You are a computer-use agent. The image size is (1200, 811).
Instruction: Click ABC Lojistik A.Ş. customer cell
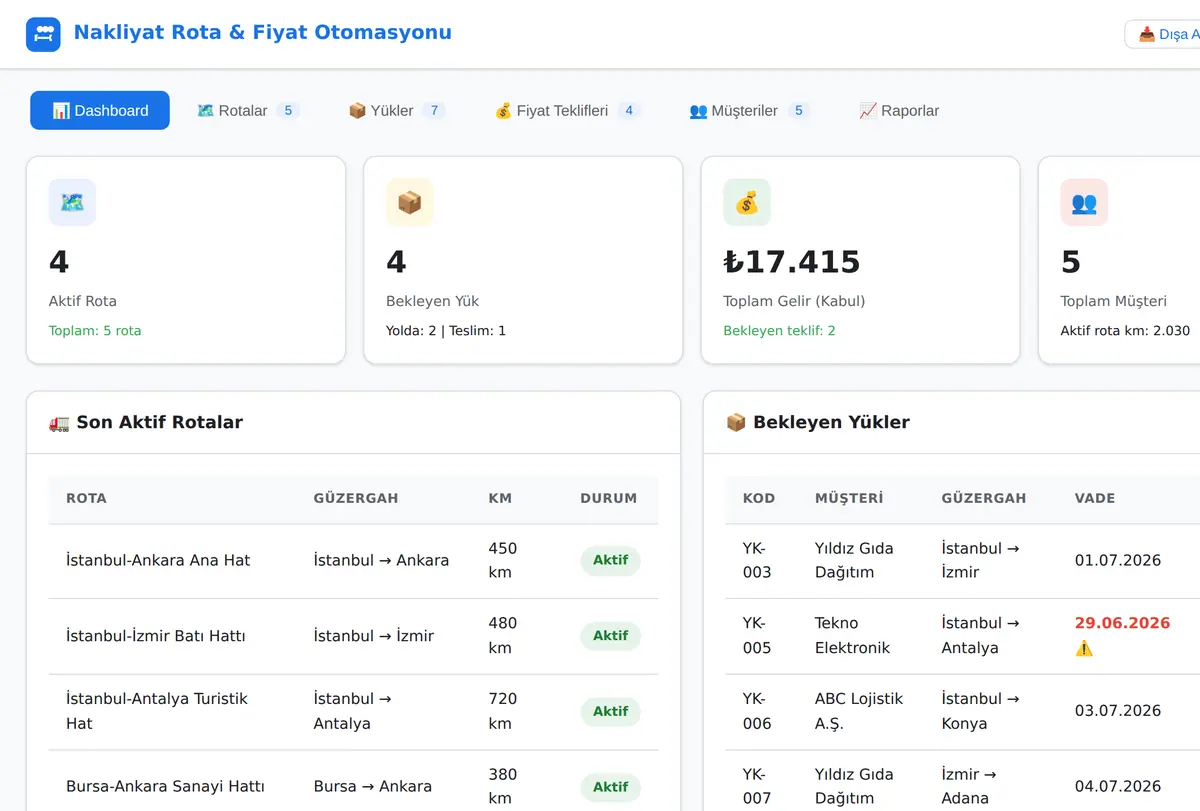(x=859, y=711)
